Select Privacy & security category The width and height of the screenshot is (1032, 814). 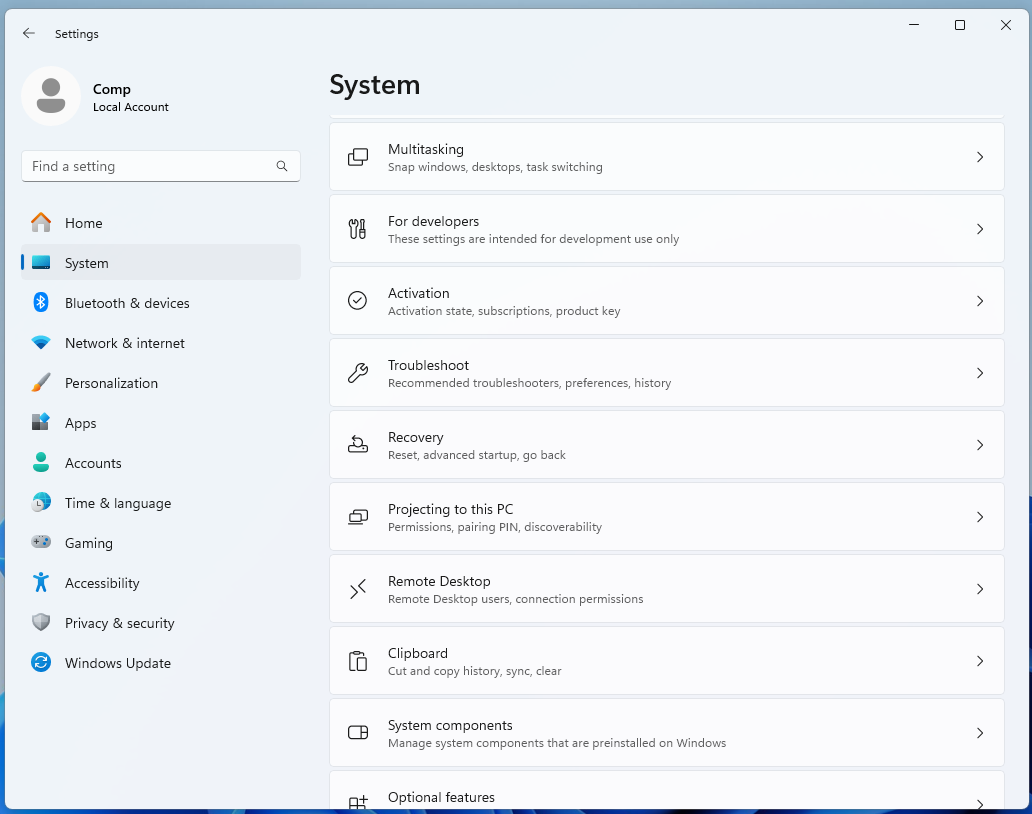pyautogui.click(x=161, y=623)
